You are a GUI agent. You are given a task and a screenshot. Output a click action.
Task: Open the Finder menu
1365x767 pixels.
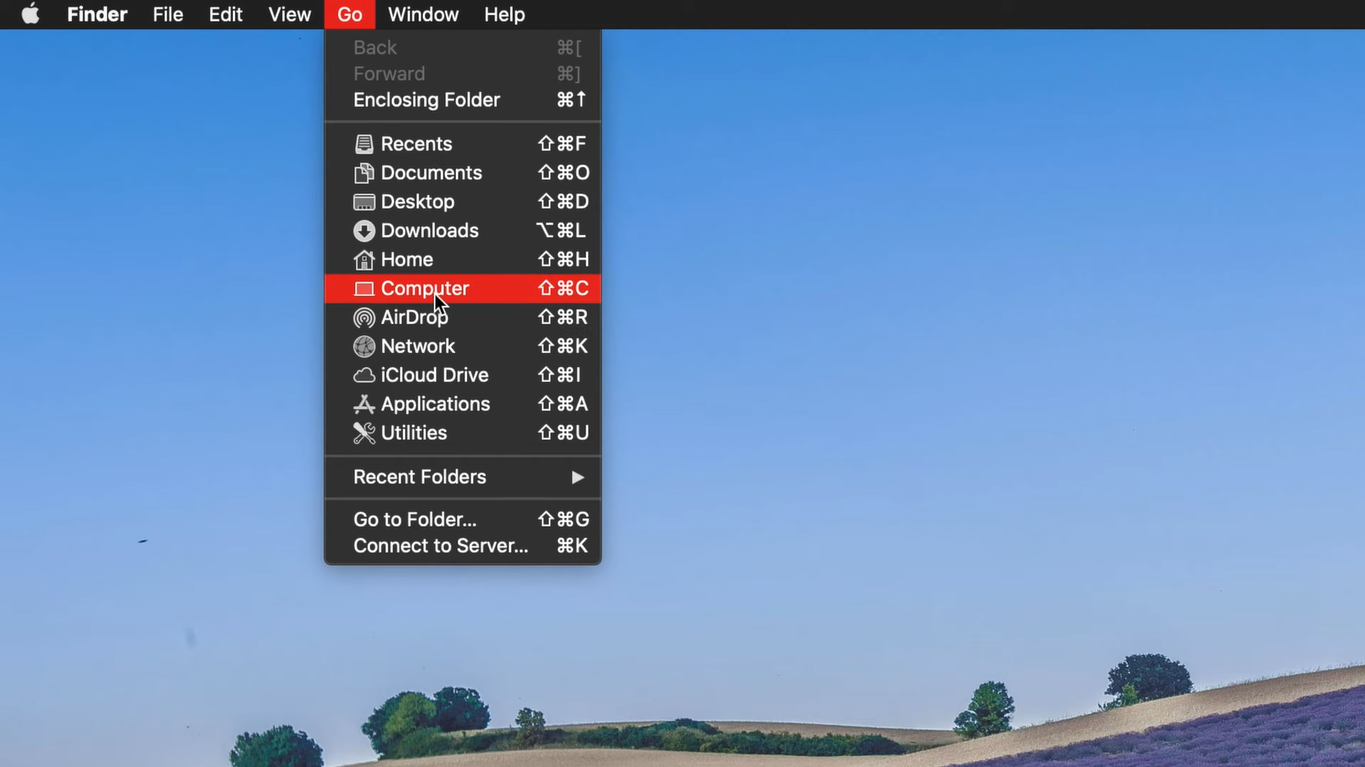tap(96, 14)
